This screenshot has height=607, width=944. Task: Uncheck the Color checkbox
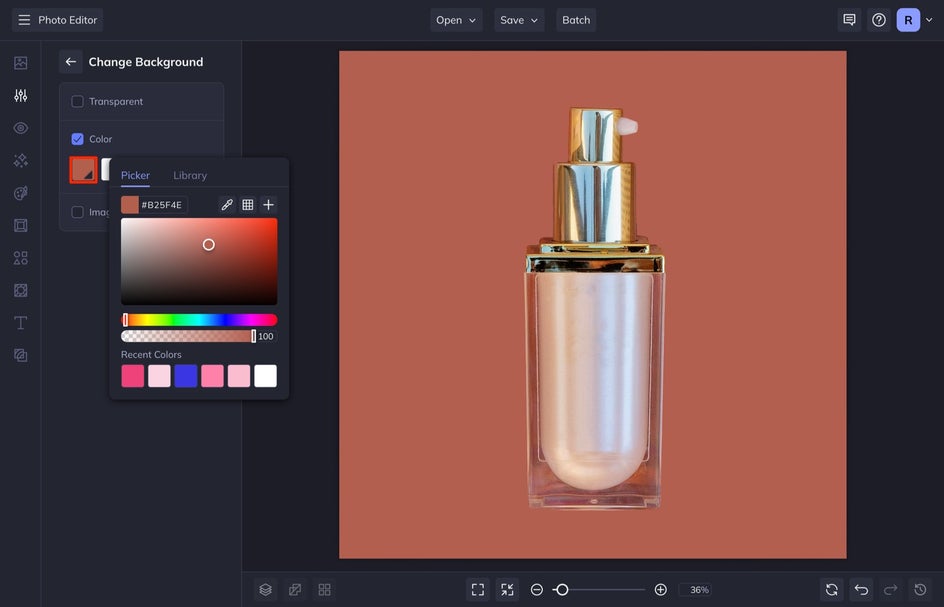[x=77, y=139]
